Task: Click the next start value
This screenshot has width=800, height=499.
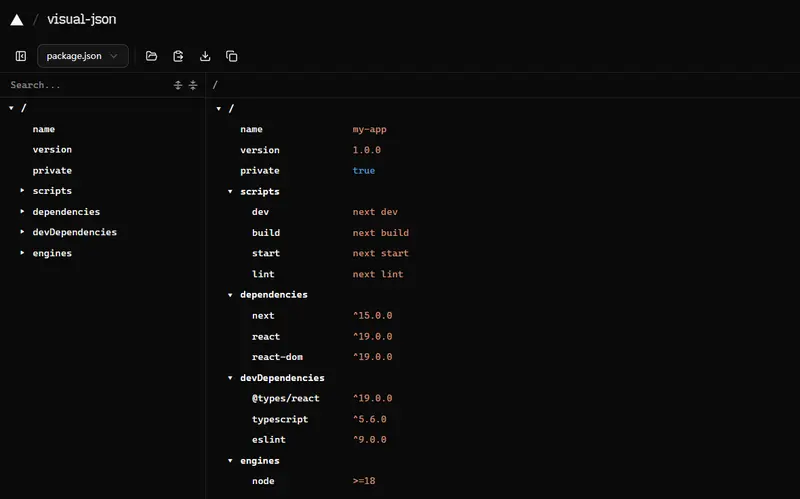Action: [381, 253]
